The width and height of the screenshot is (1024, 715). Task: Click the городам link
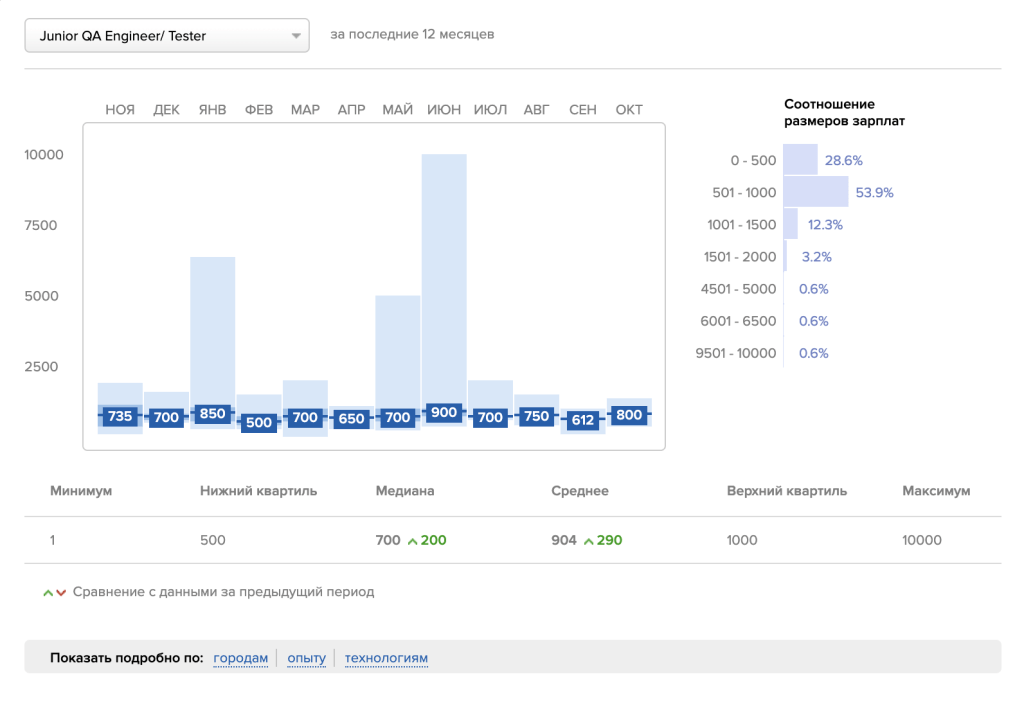(x=241, y=658)
